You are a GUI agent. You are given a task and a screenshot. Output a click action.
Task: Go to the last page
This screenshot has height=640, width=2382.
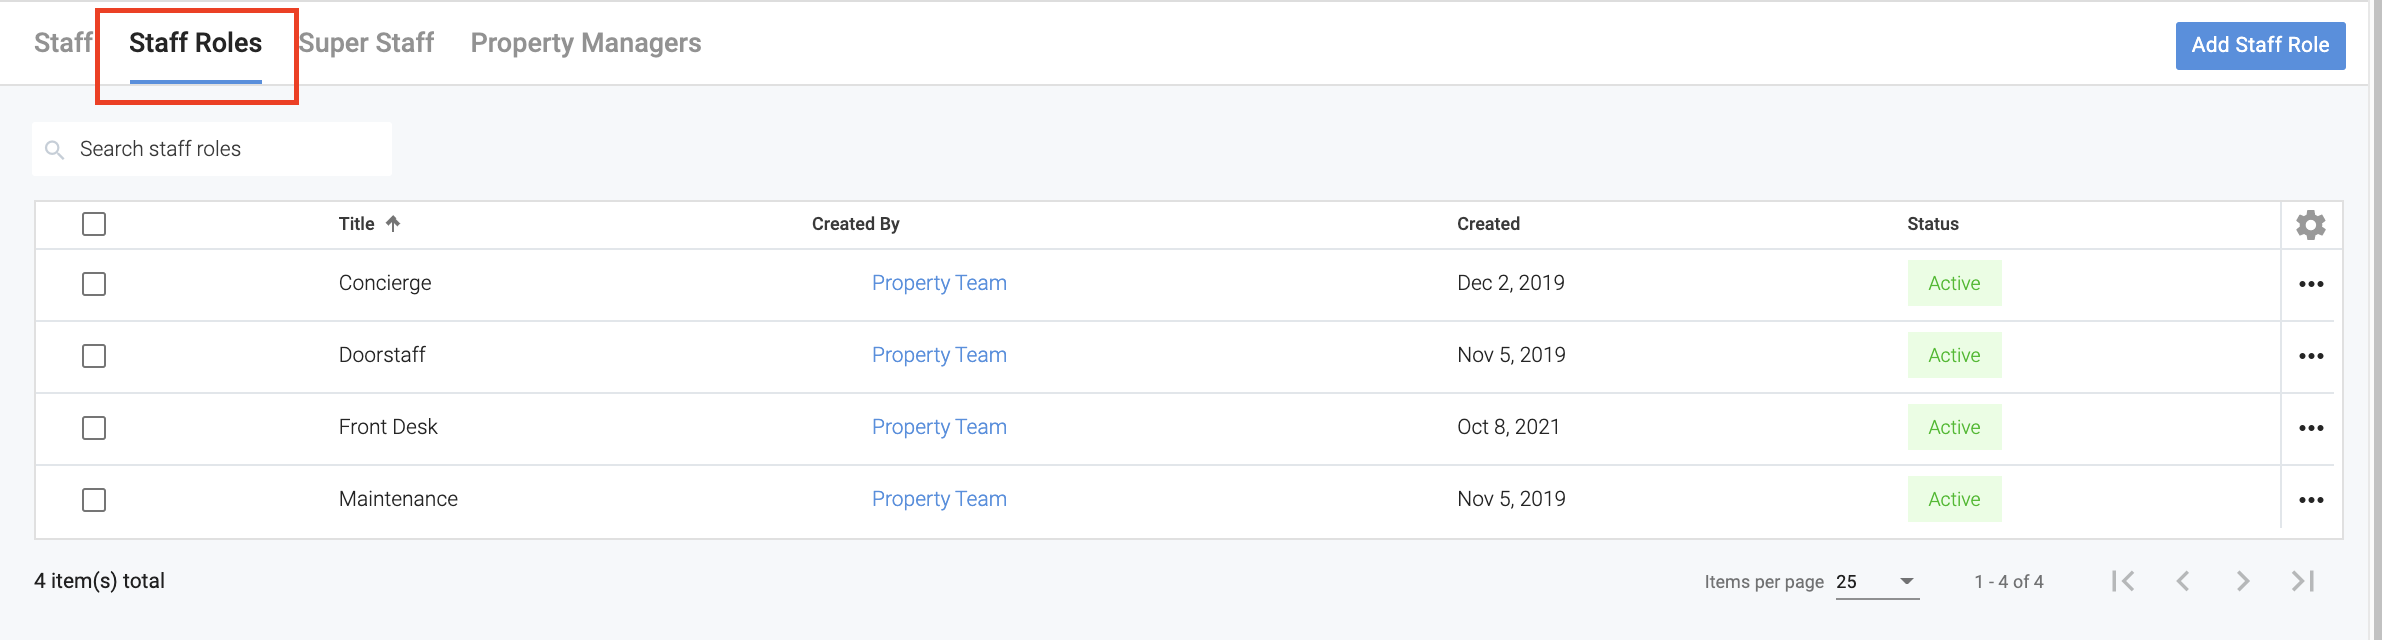(x=2303, y=581)
